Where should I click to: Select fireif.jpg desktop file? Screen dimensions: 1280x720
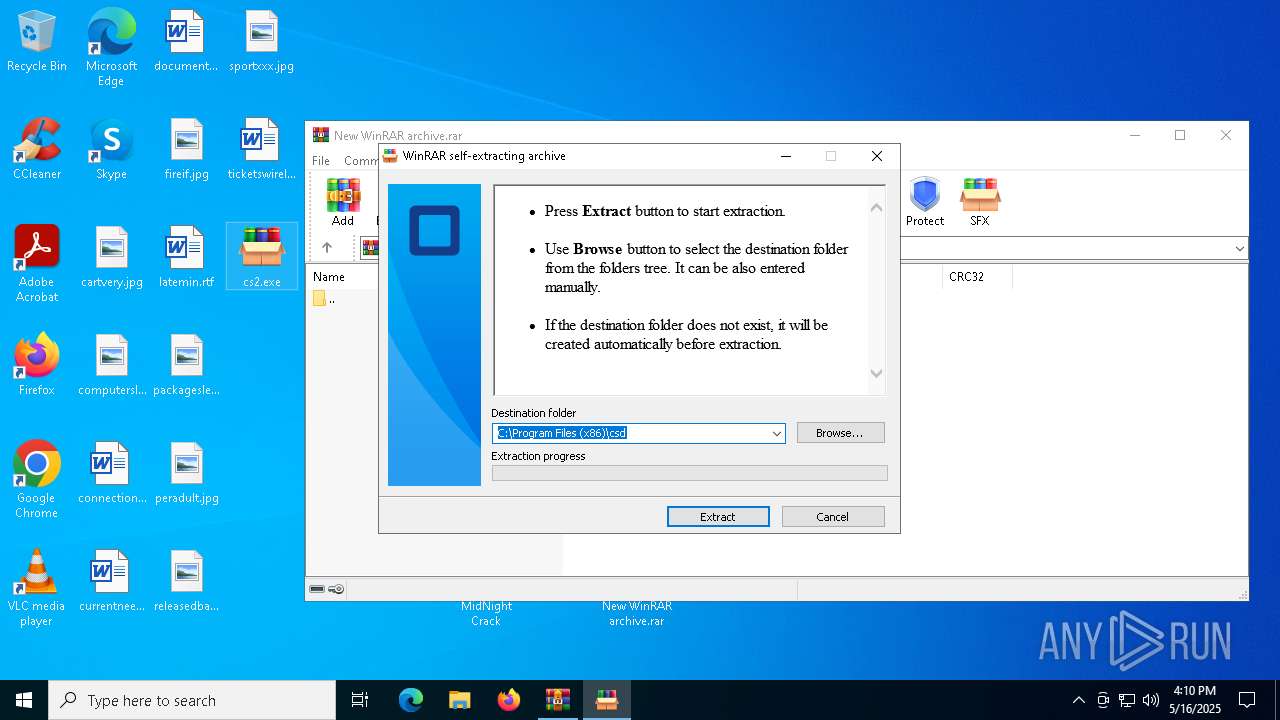pyautogui.click(x=186, y=150)
